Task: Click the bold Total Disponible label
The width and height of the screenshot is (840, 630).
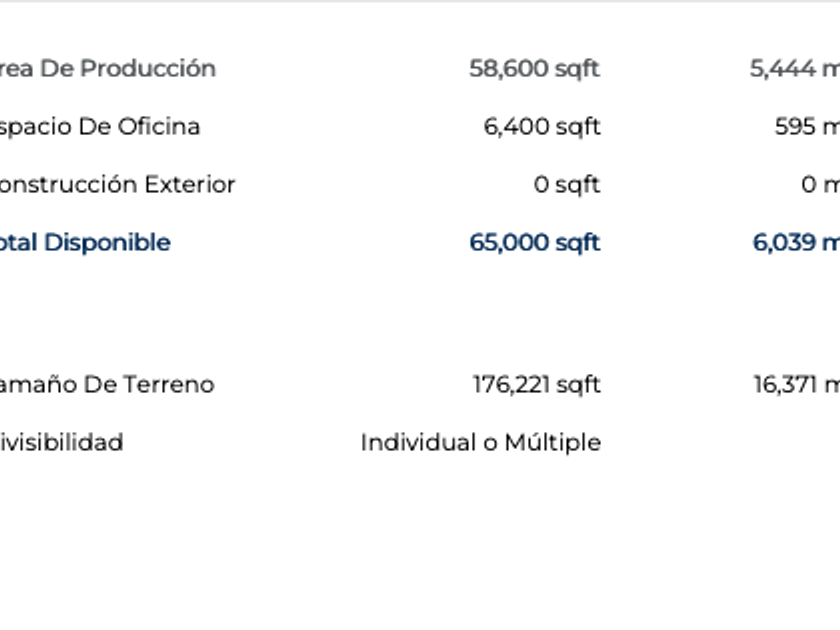Action: tap(86, 242)
